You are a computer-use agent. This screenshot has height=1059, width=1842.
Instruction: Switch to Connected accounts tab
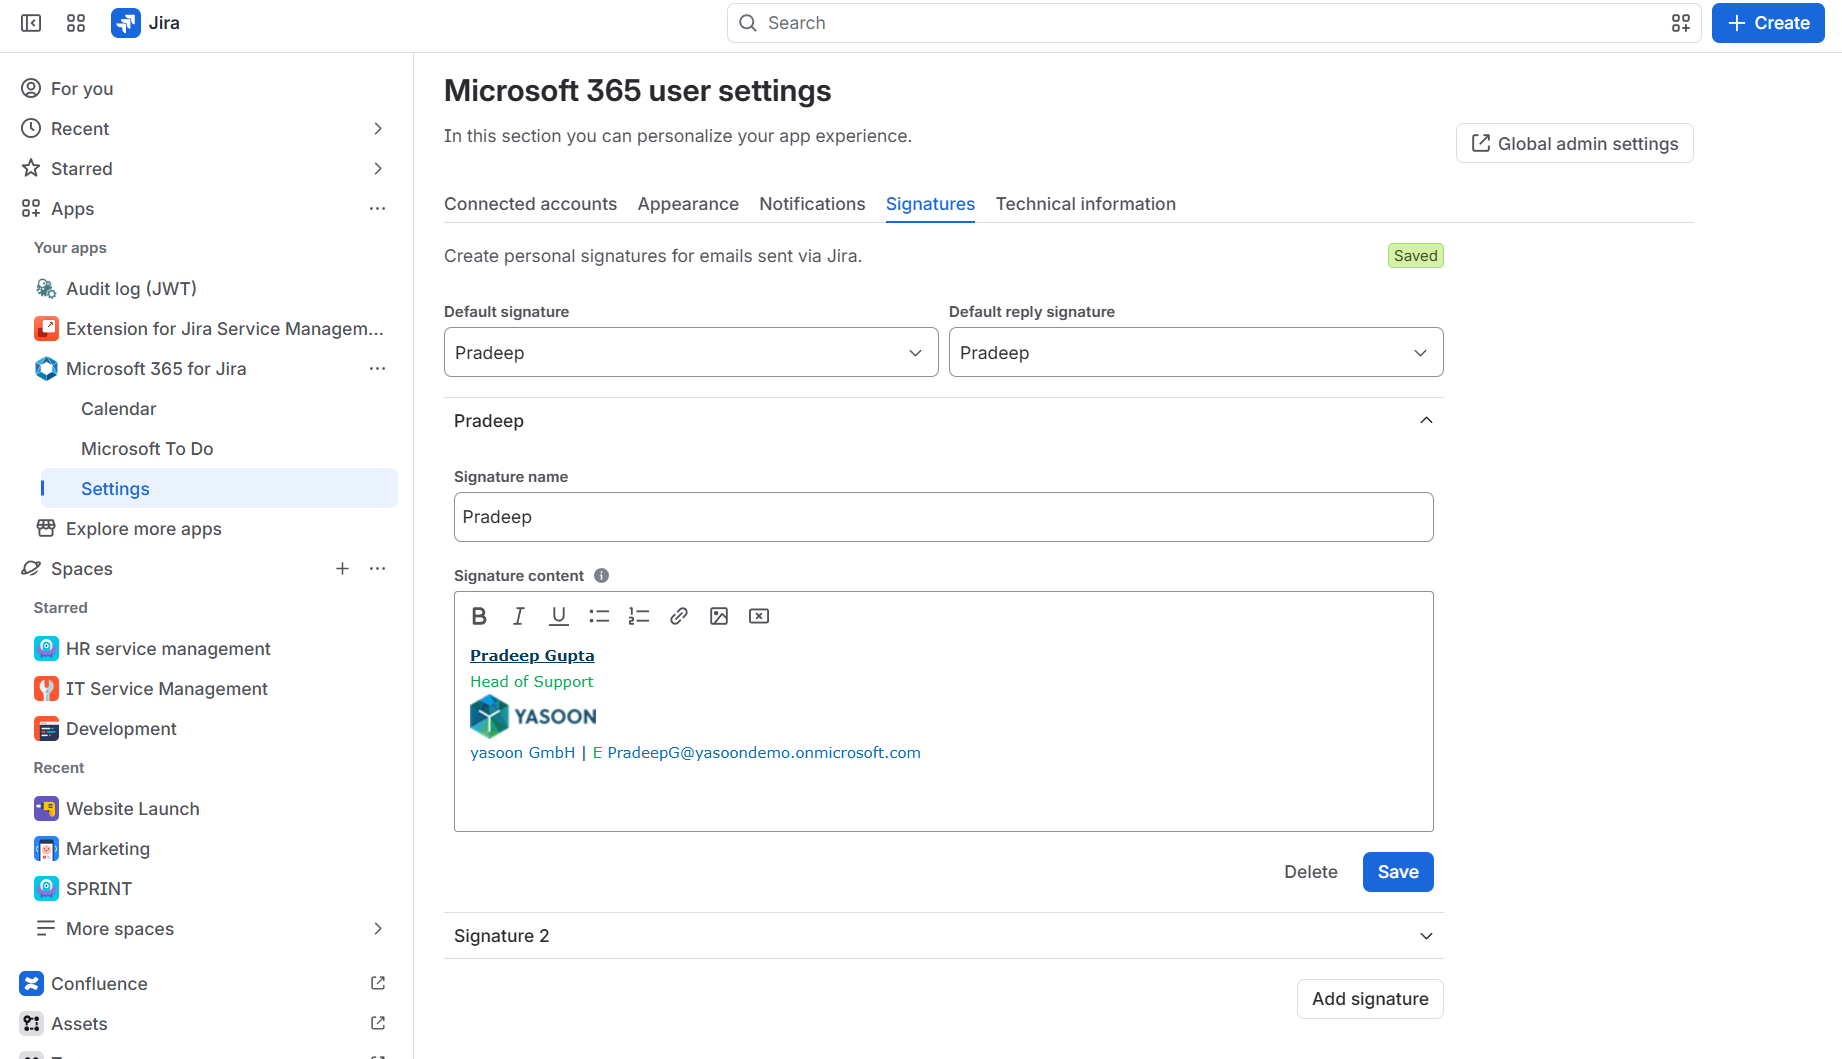tap(530, 204)
